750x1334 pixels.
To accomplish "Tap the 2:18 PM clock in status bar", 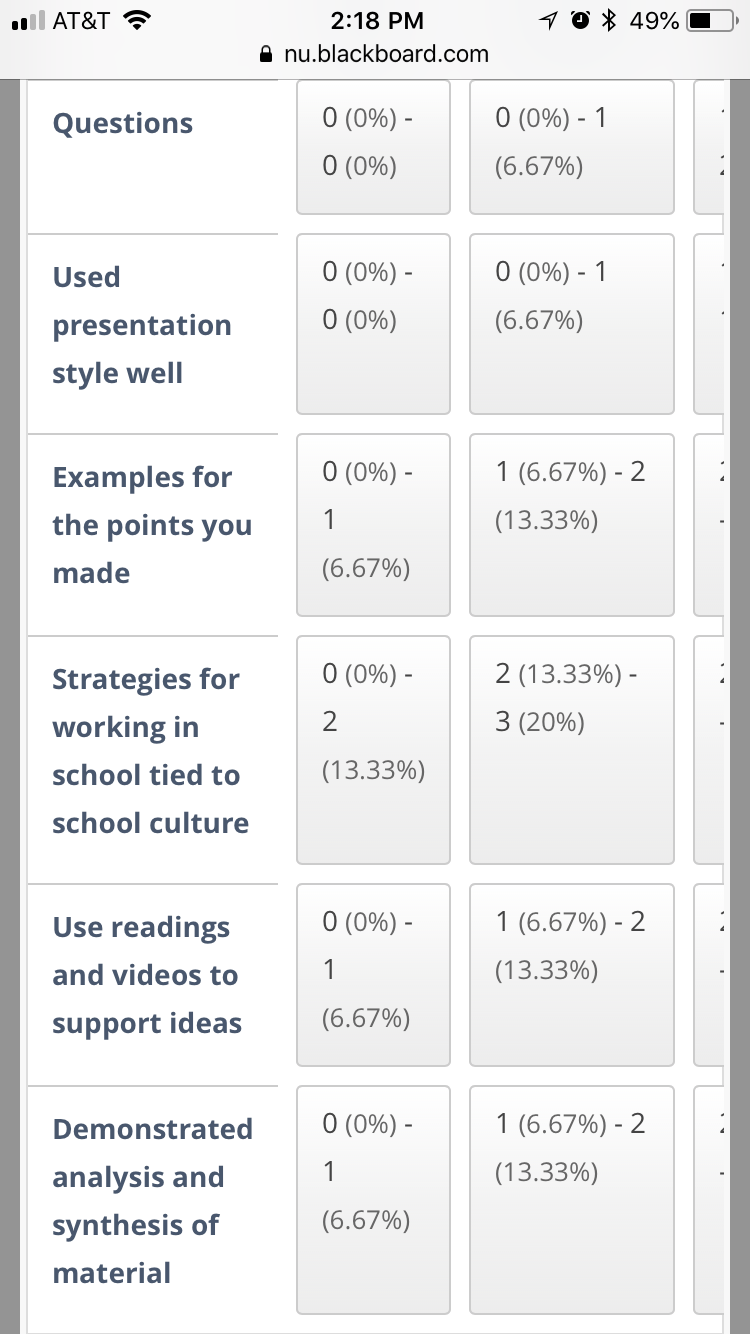I will [376, 20].
